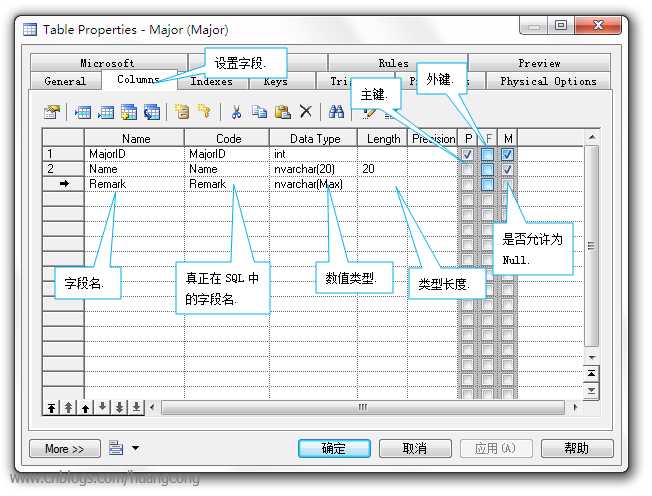Click the Replicate Columns icon
Image resolution: width=652 pixels, height=496 pixels.
pyautogui.click(x=152, y=112)
